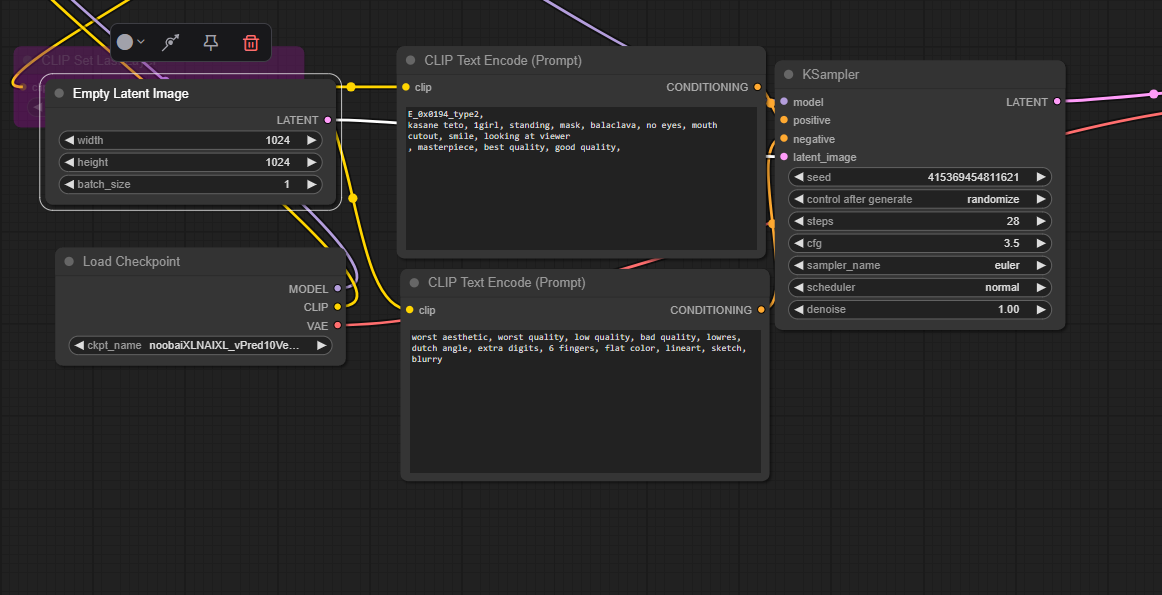
Task: Delete the selected node with trash icon
Action: 251,42
